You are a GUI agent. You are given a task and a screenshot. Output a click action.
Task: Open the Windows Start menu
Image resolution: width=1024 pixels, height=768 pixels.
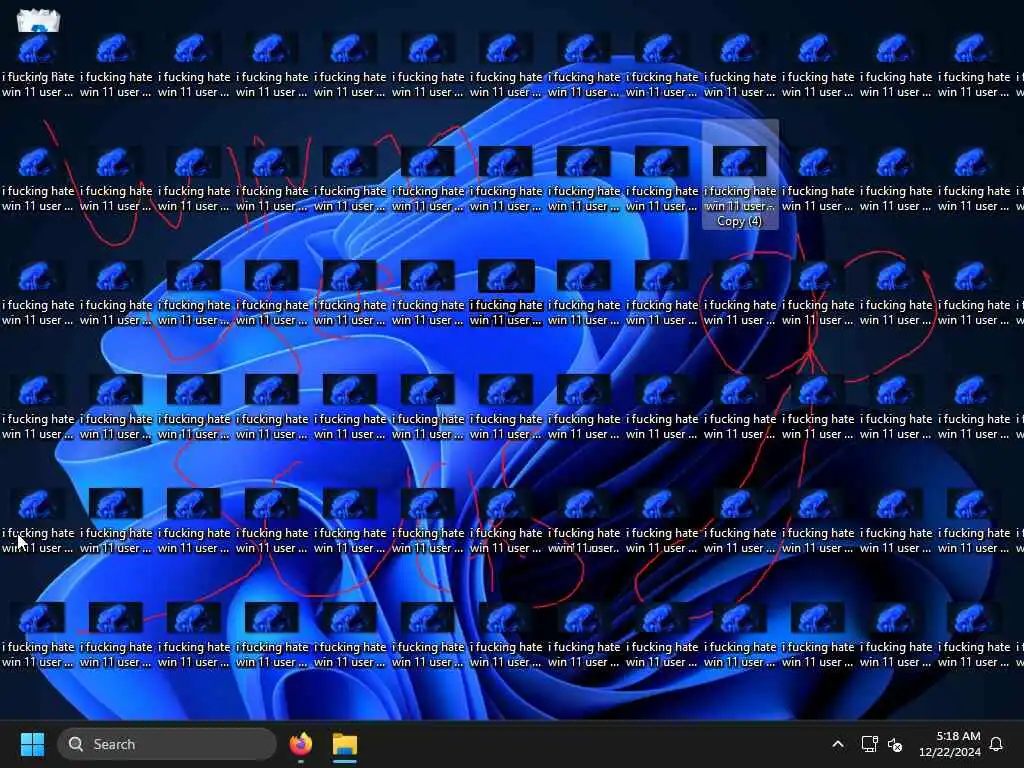pyautogui.click(x=32, y=744)
